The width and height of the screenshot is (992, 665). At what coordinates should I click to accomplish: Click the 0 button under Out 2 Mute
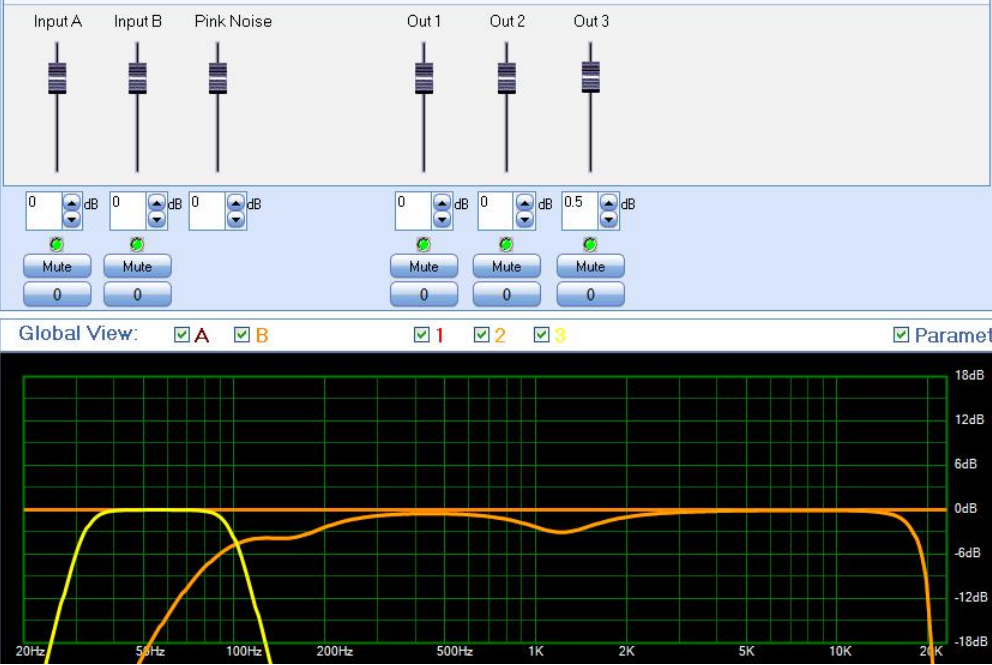click(x=507, y=294)
